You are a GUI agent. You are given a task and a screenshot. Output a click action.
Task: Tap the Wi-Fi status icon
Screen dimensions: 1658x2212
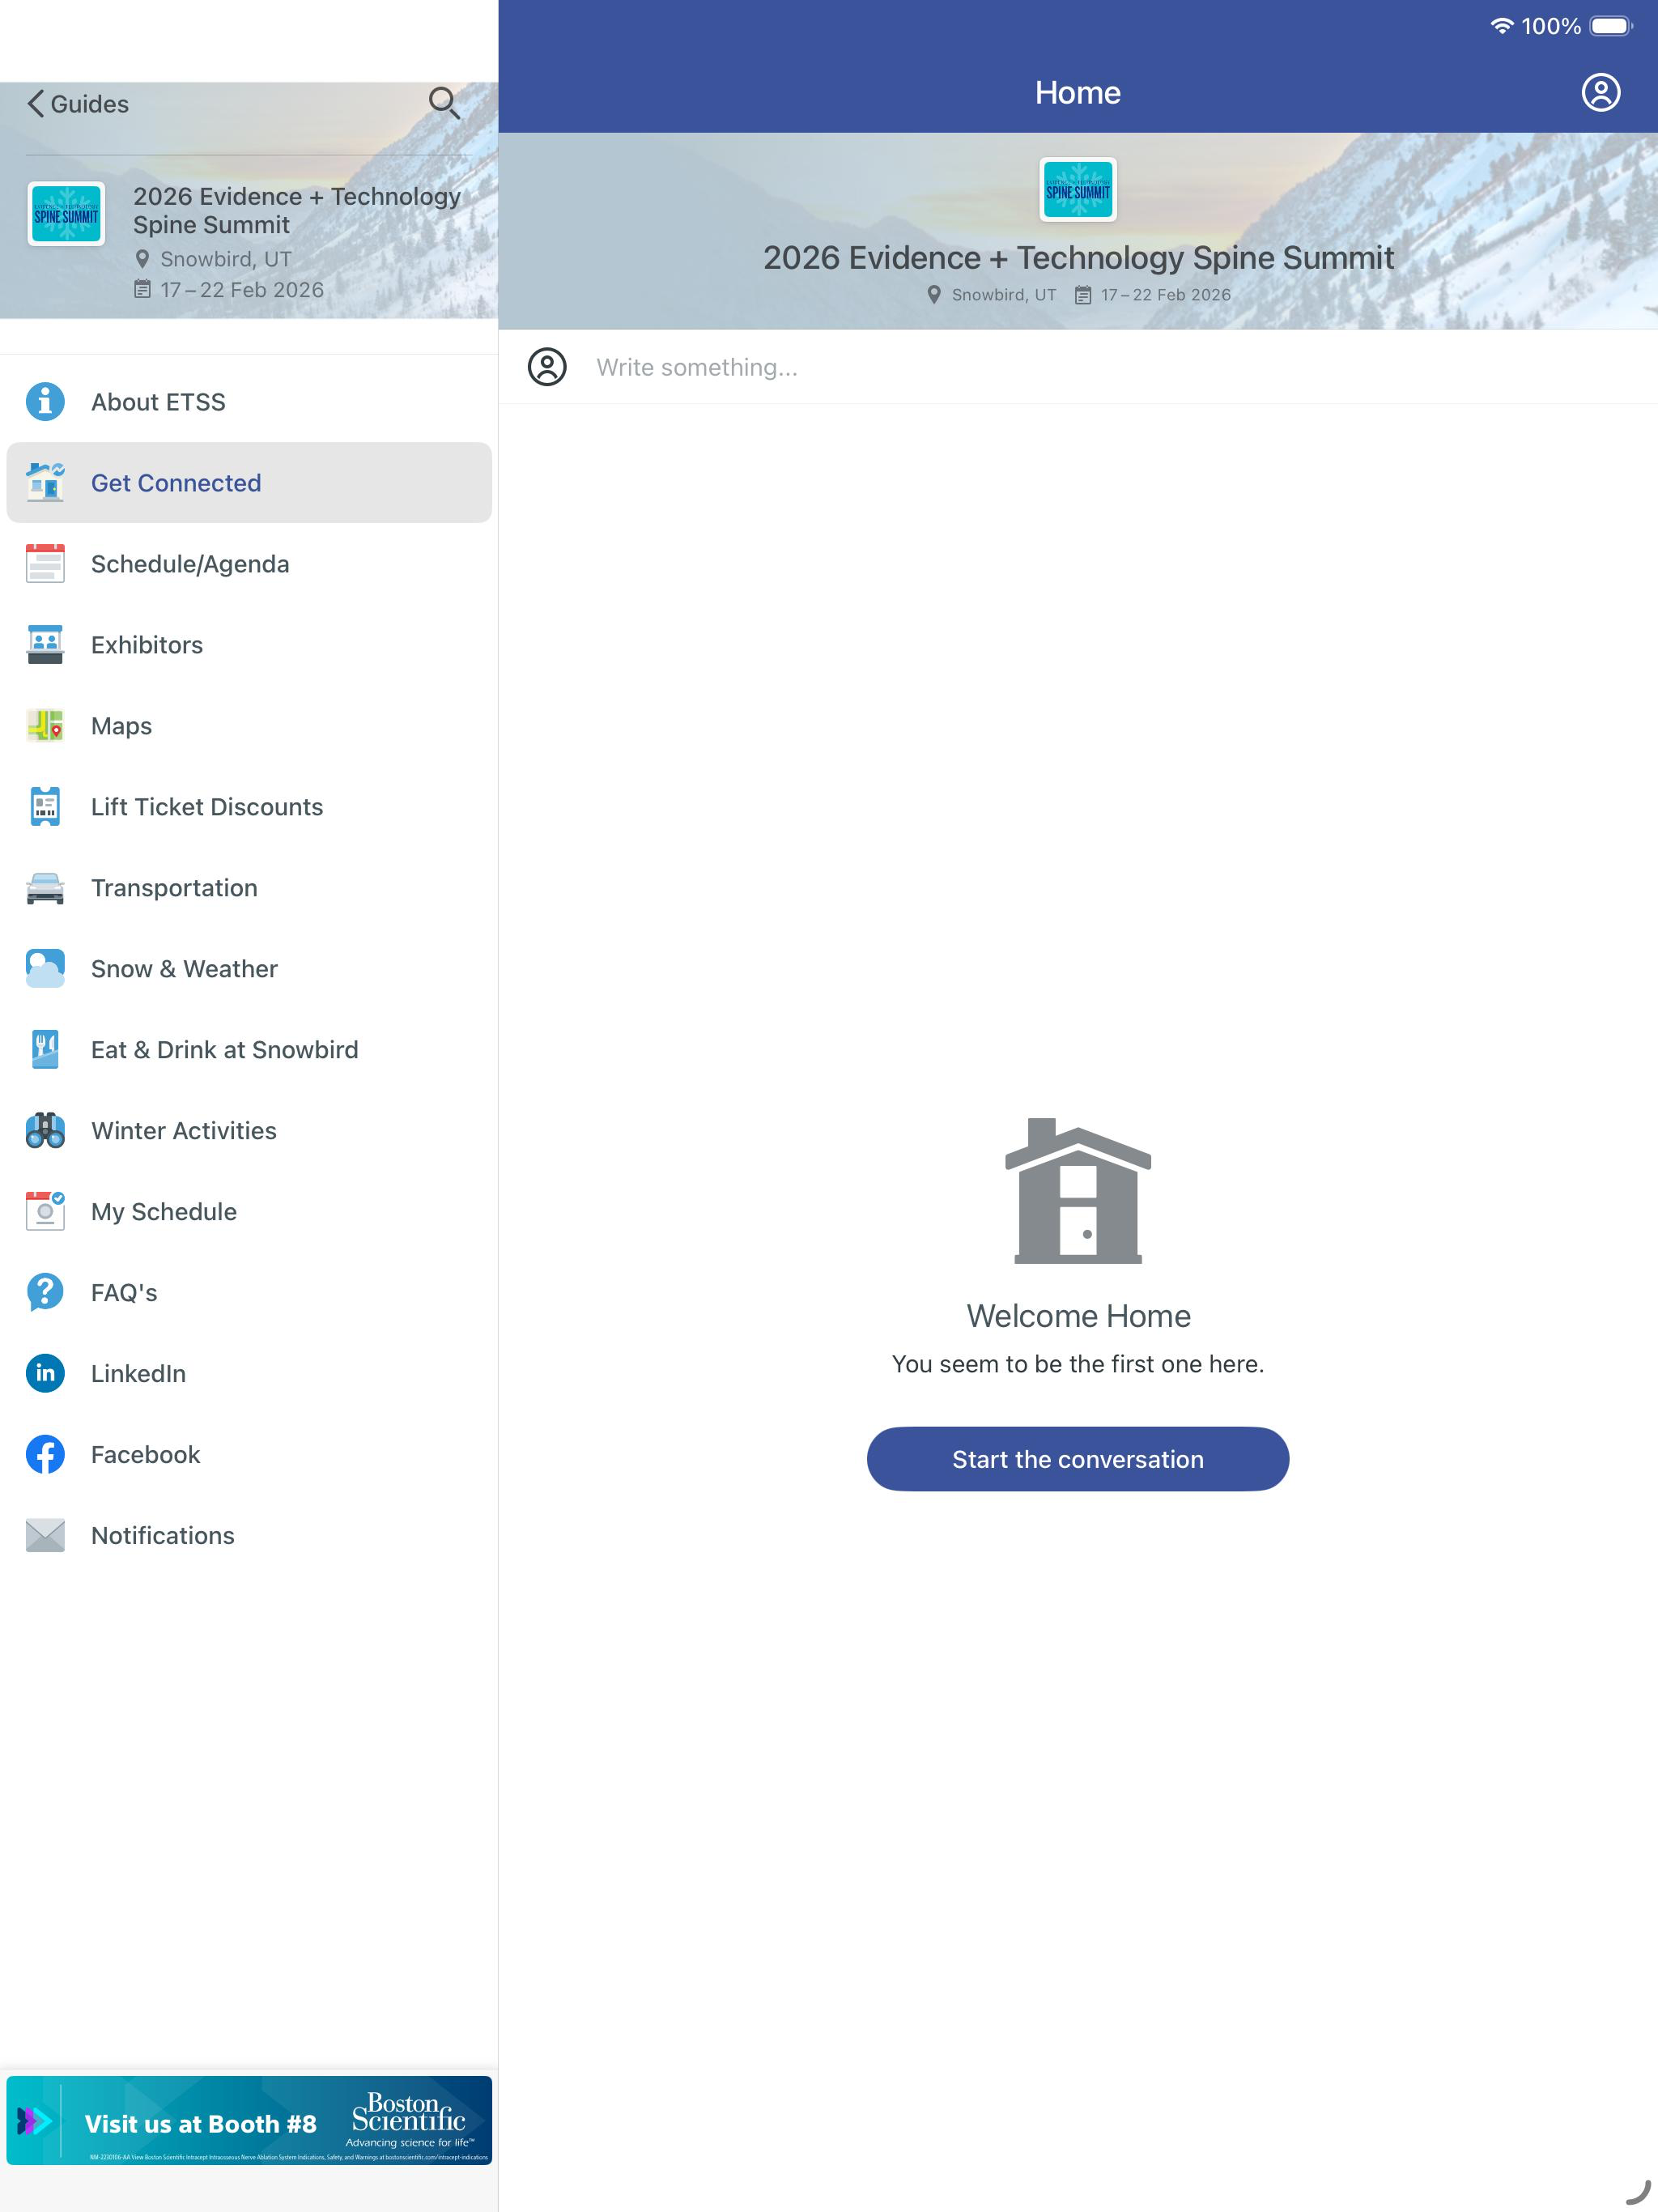tap(1501, 26)
